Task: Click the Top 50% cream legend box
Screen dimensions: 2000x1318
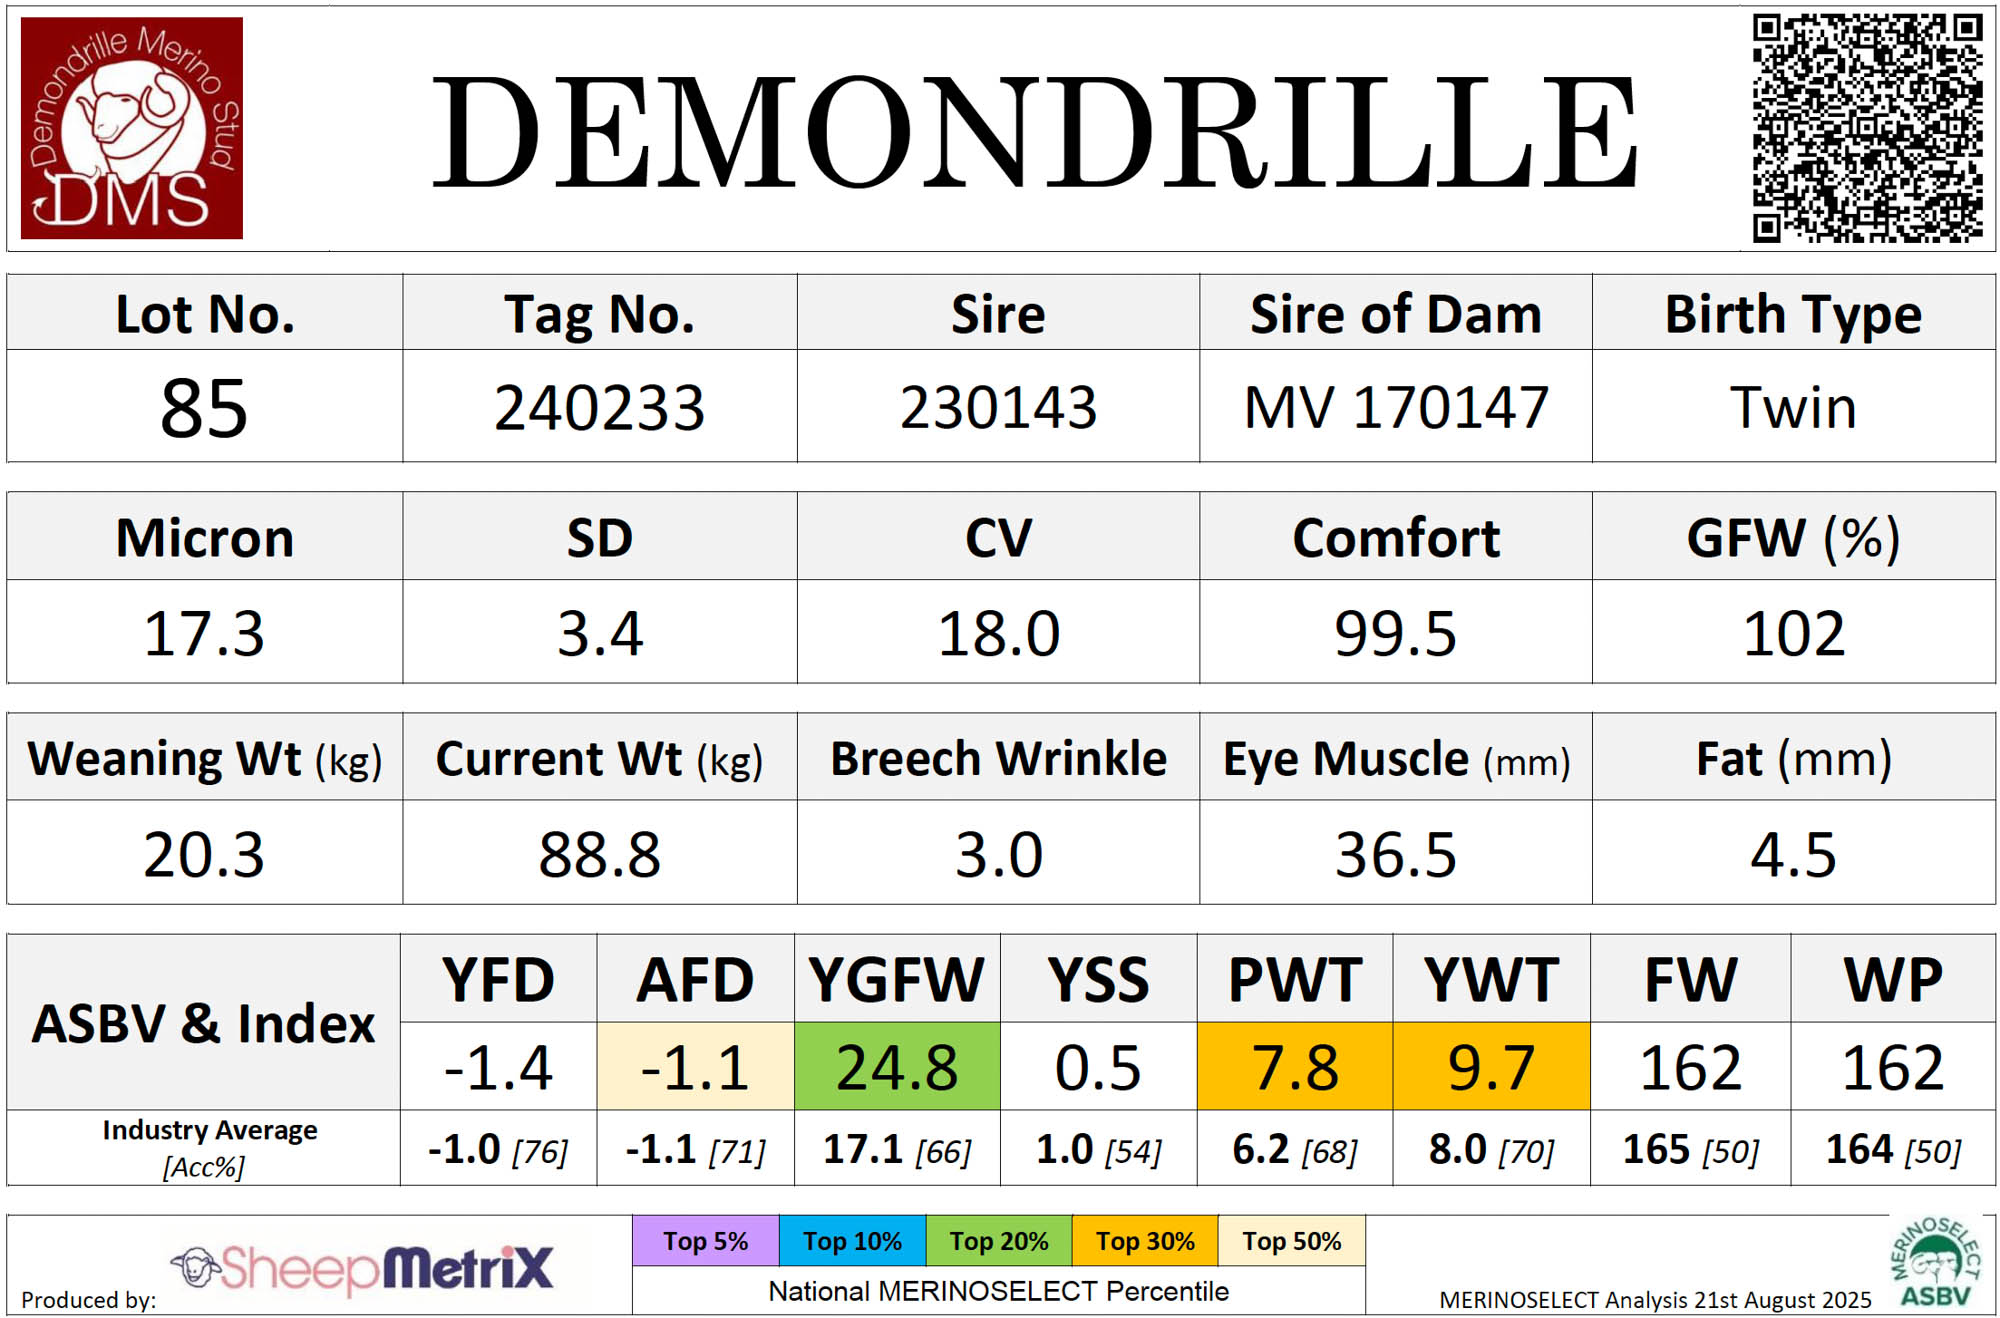Action: pyautogui.click(x=1291, y=1241)
